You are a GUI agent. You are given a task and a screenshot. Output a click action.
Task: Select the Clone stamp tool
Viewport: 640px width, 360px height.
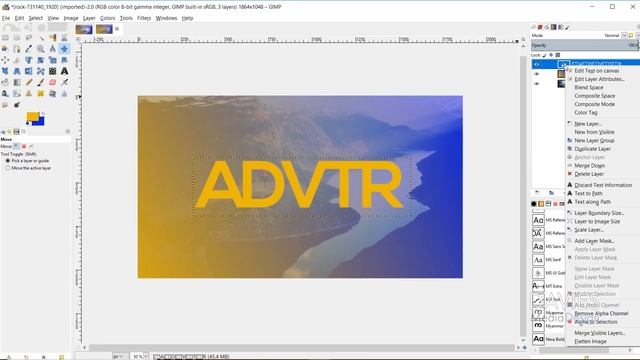pos(29,93)
